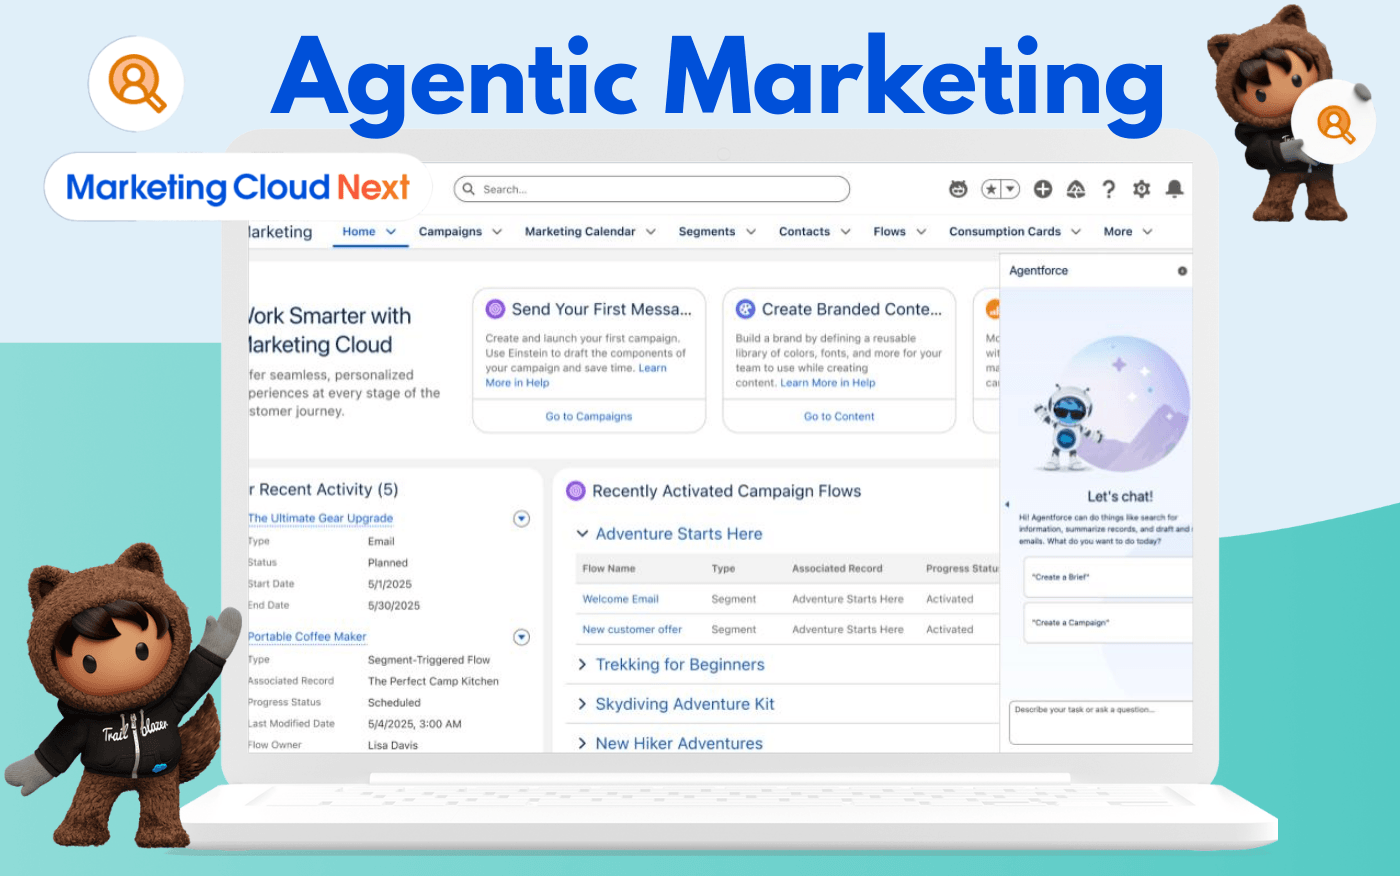Click the Send Your First Message campaign icon
Image resolution: width=1400 pixels, height=876 pixels.
(x=494, y=309)
